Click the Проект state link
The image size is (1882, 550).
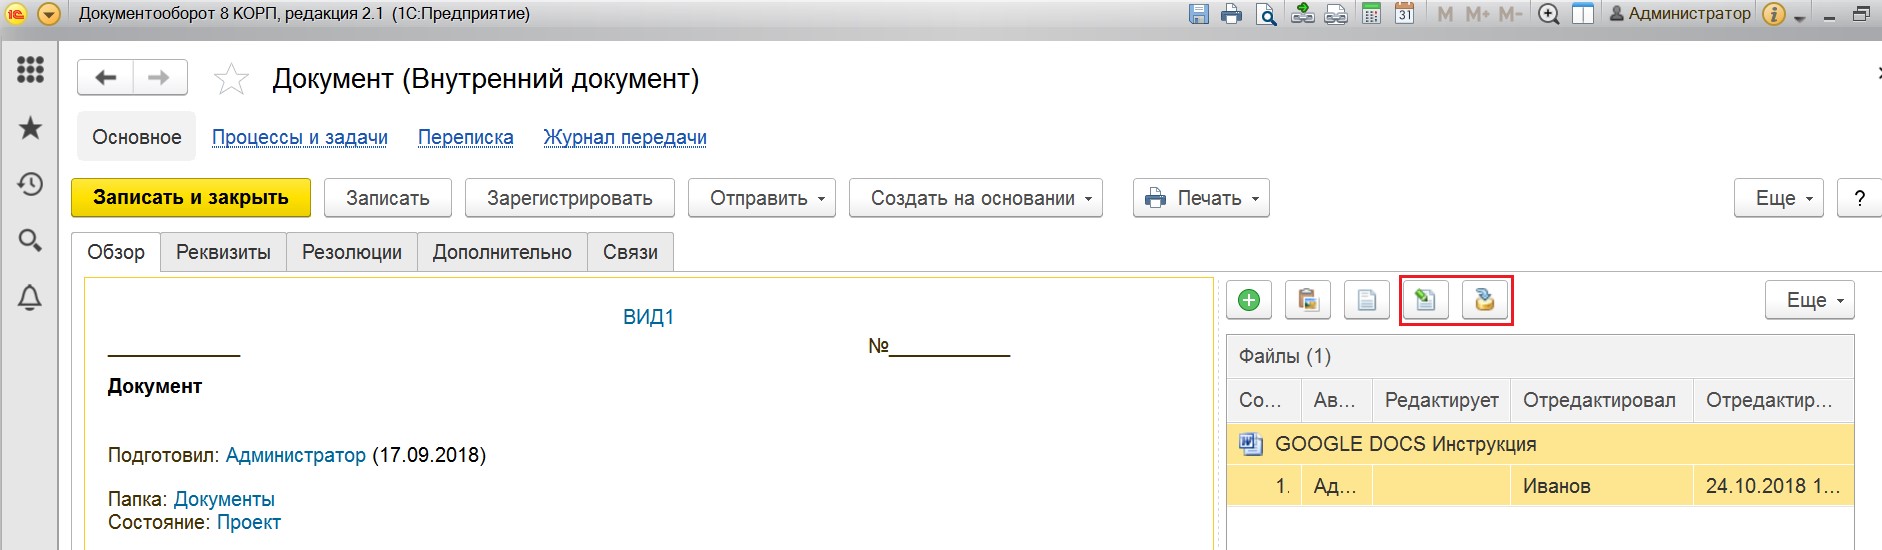[x=249, y=522]
